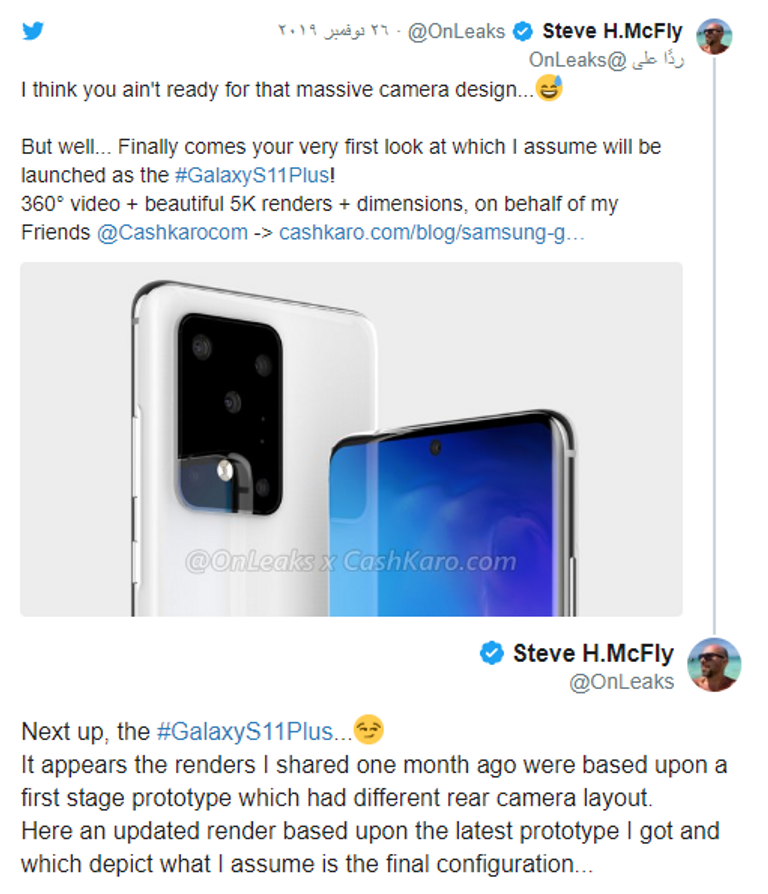
Task: Click @OnLeaks in the 'replying to' line
Action: click(x=567, y=59)
